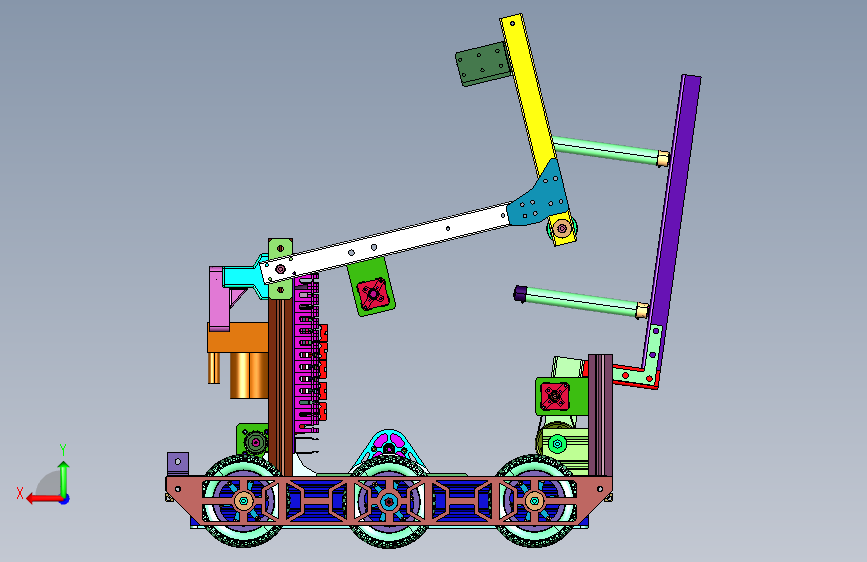
Task: Select the cyan bracket at the white arm's left end
Action: (x=243, y=277)
